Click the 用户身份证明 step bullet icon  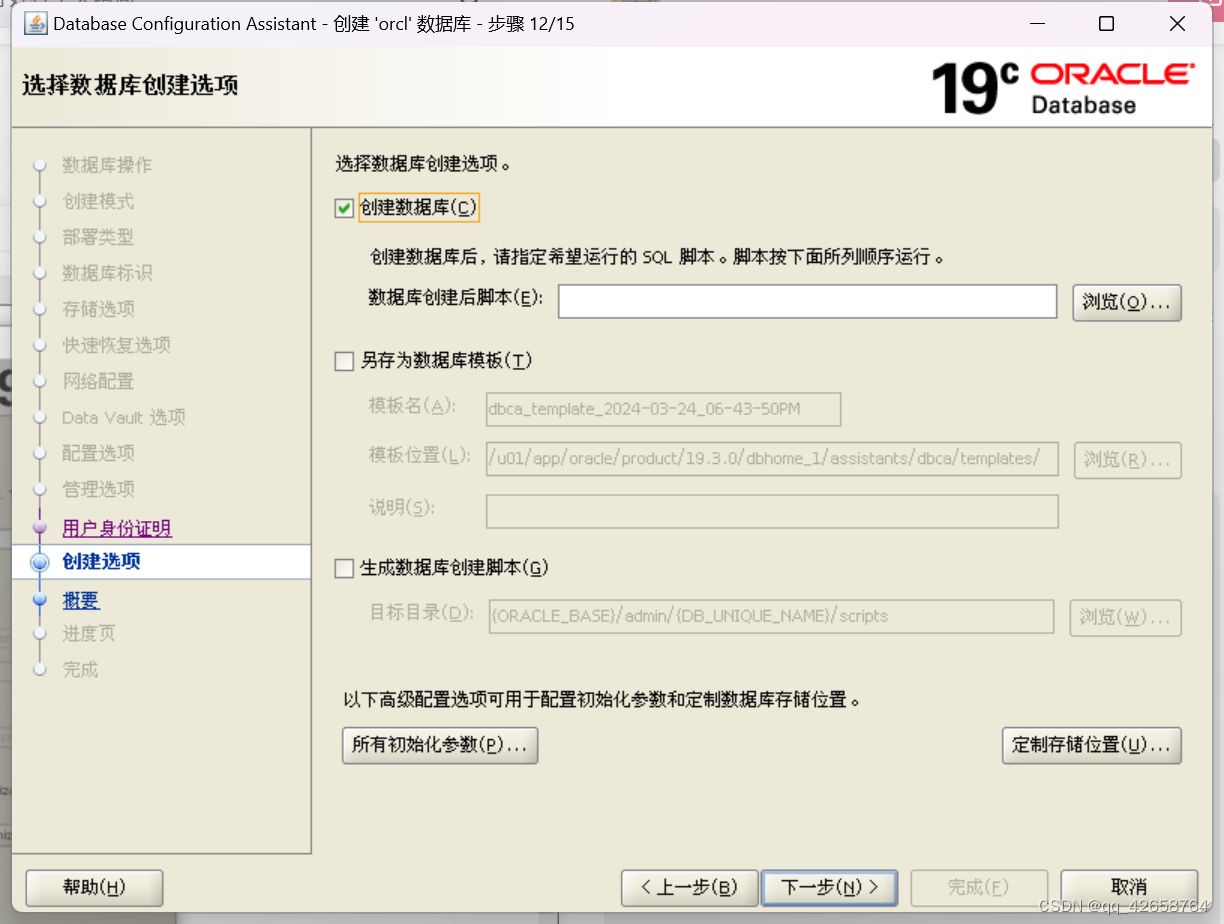[40, 527]
